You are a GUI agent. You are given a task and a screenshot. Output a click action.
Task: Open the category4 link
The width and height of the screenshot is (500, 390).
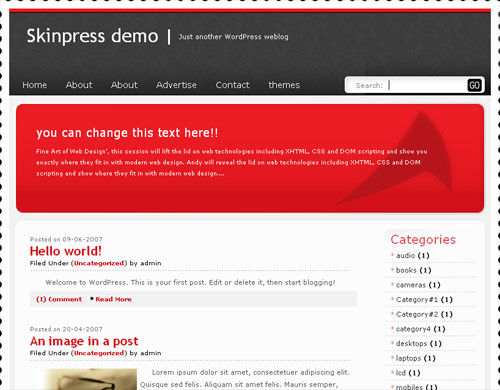pyautogui.click(x=413, y=329)
